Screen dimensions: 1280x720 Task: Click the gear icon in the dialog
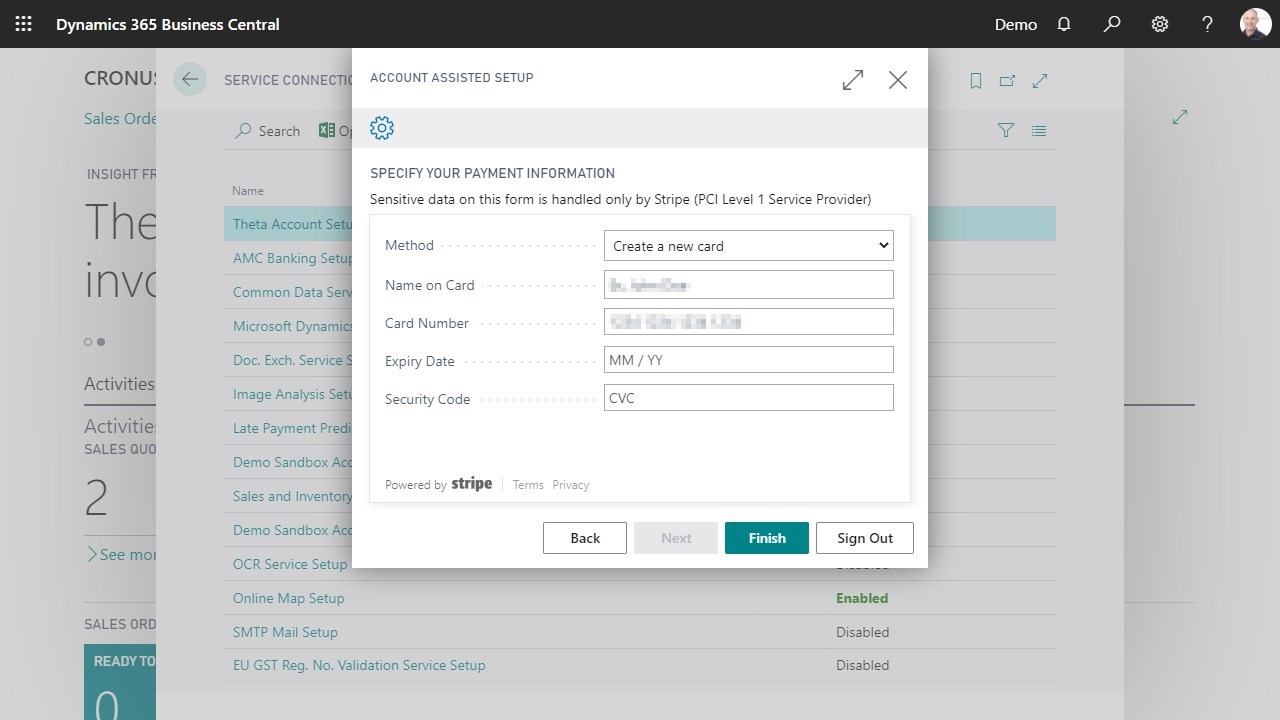pyautogui.click(x=382, y=128)
